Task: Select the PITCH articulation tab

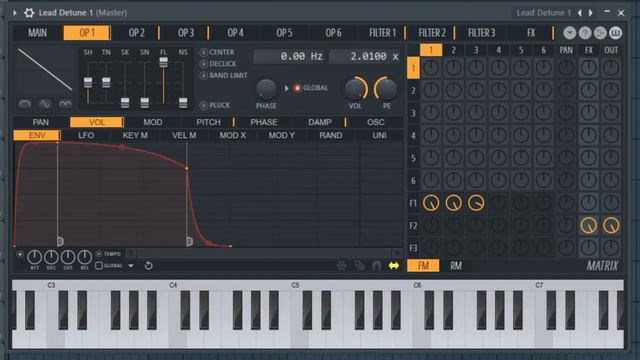Action: (x=208, y=122)
